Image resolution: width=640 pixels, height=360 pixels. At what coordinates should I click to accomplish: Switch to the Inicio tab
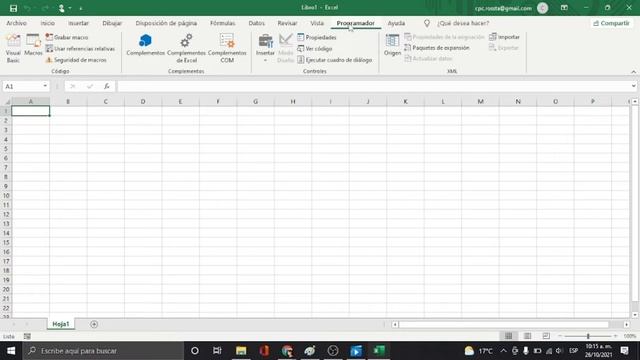point(47,23)
